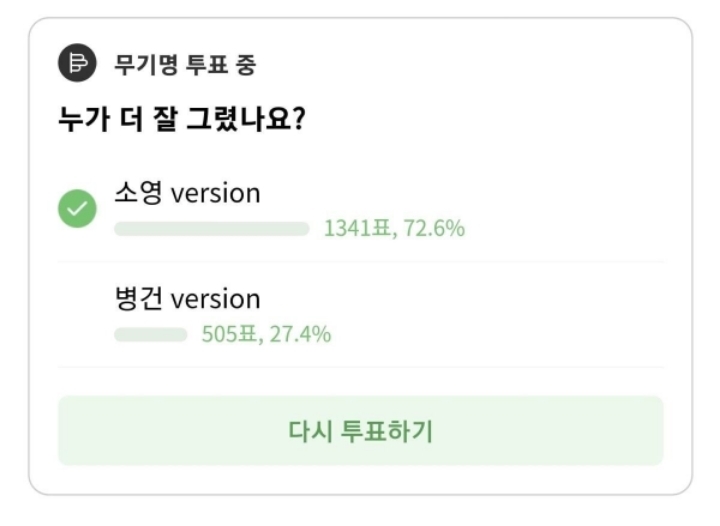Screen dimensions: 720x526
Task: Click the 병건 version result bar
Action: pos(150,335)
